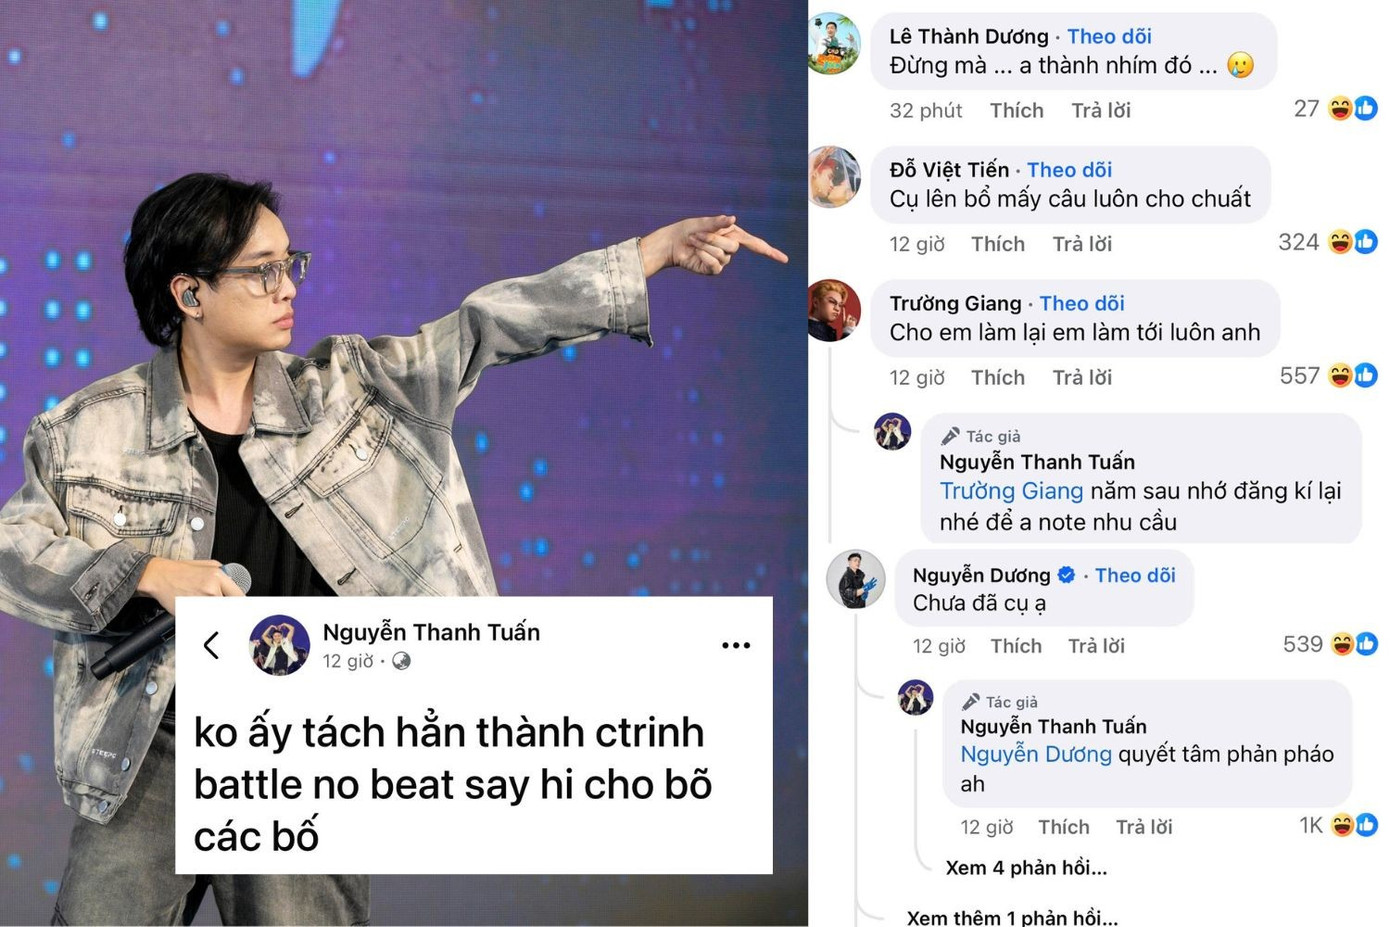Follow Trường Giang via Theo dõi
Viewport: 1390px width, 927px height.
[1082, 303]
